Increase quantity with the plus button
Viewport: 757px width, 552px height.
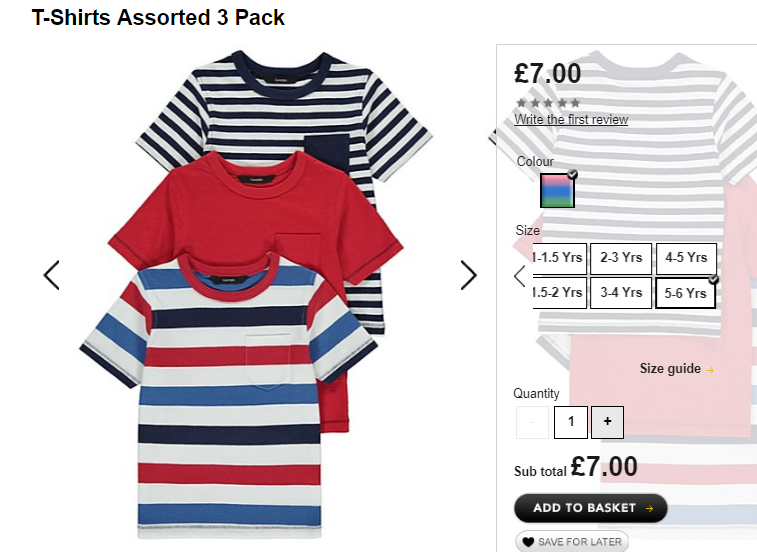pos(607,422)
